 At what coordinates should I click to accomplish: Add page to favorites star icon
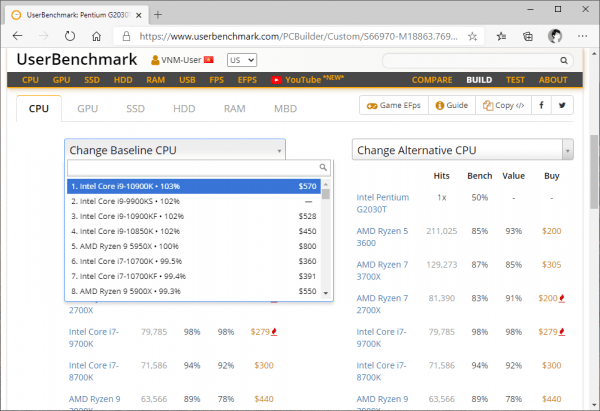coord(473,36)
